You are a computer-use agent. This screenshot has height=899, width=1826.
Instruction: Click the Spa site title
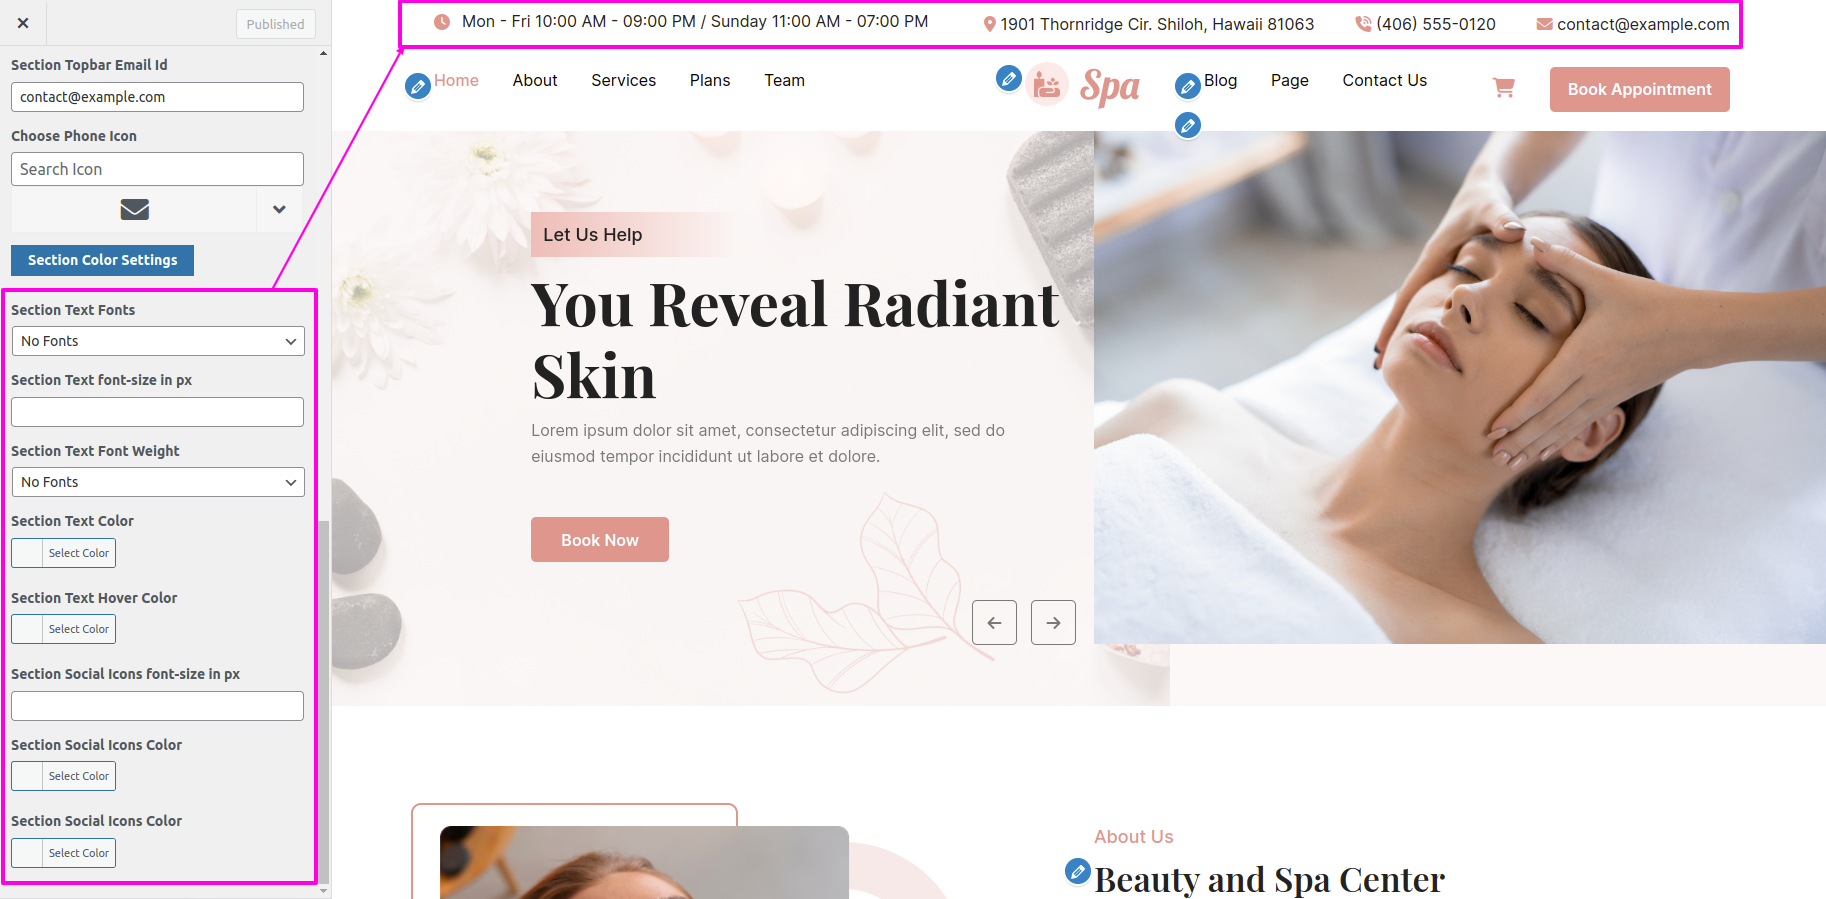1109,86
